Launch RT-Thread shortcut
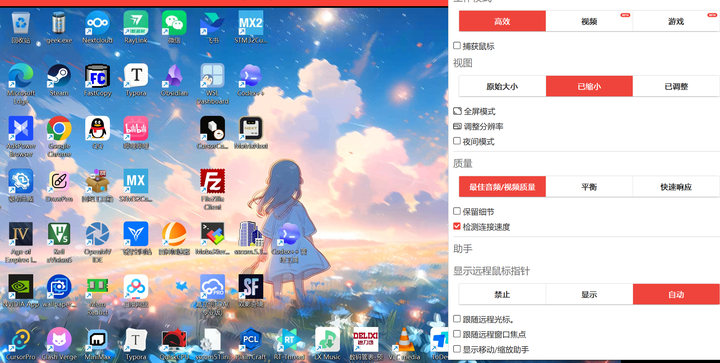The height and width of the screenshot is (363, 720). click(x=289, y=340)
